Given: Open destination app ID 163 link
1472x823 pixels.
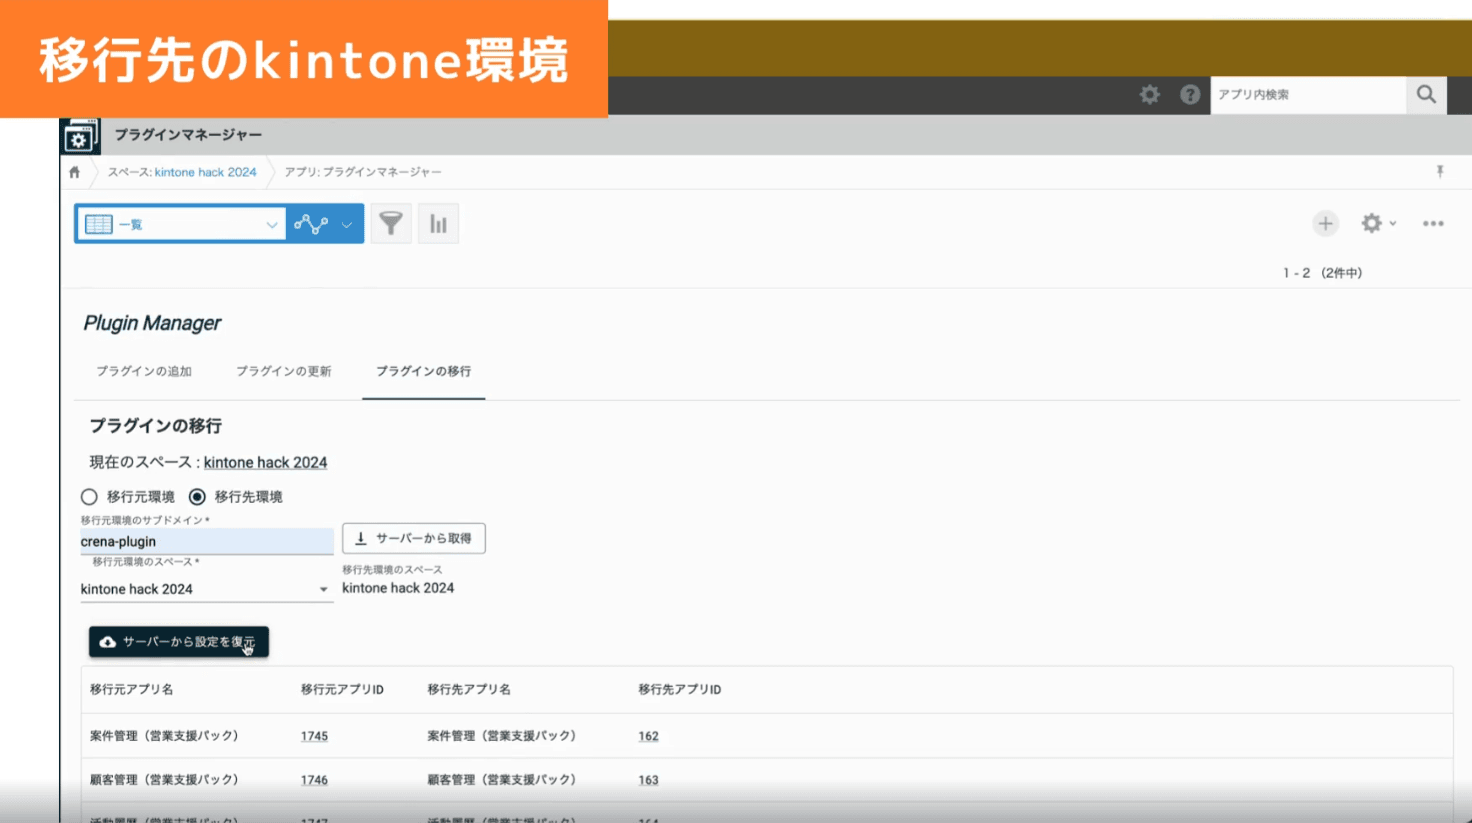Looking at the screenshot, I should pos(648,780).
